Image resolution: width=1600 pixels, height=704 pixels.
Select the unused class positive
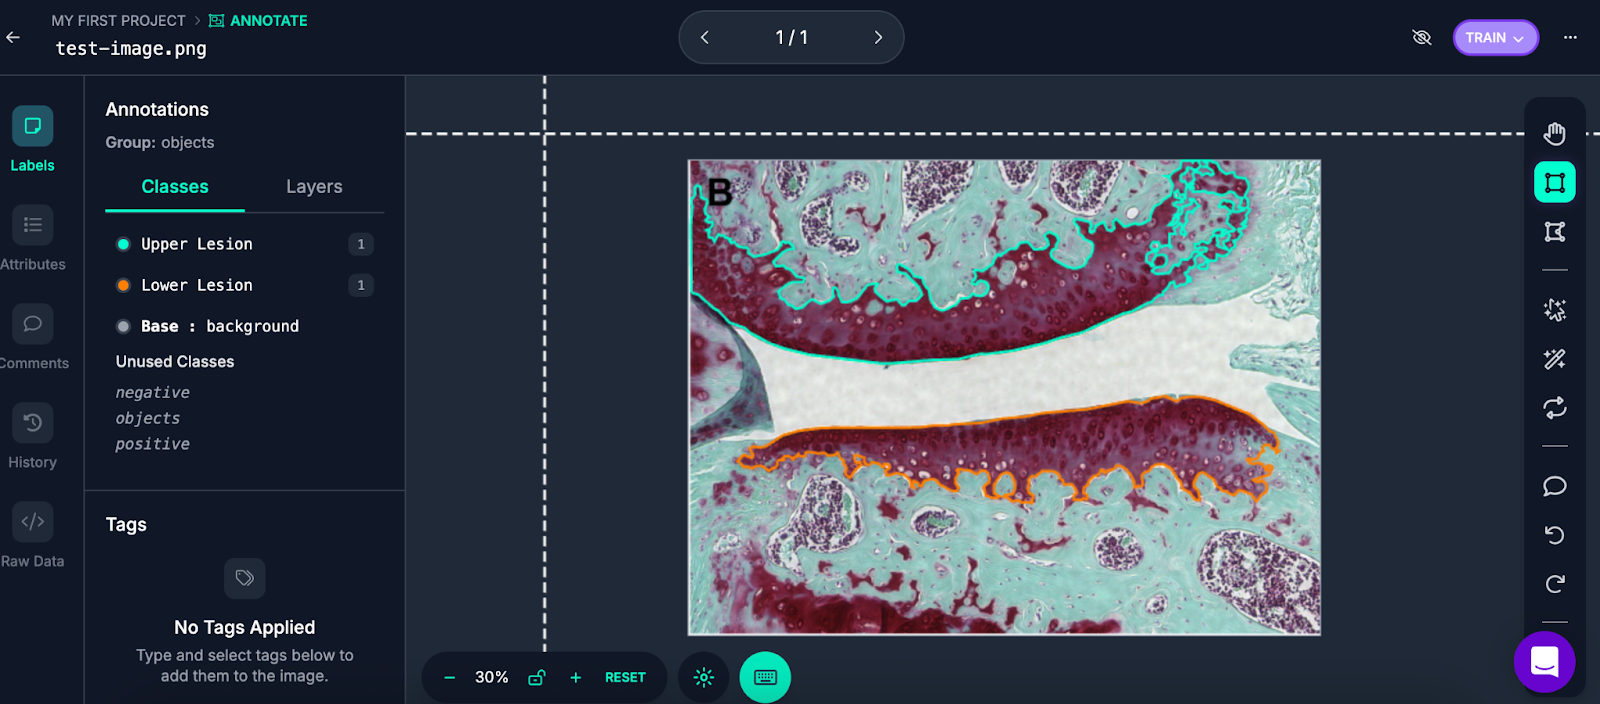[x=153, y=444]
